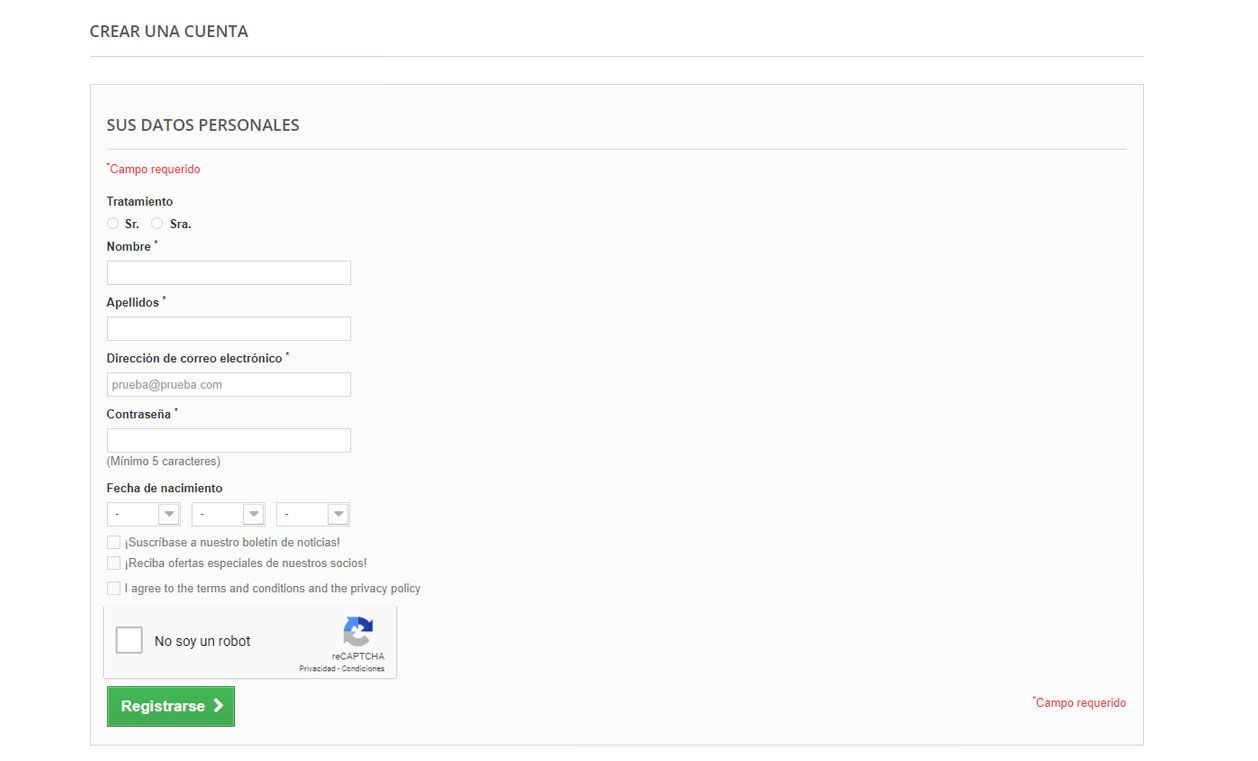Screen dimensions: 1258x761
Task: Select the Sr. treatment option
Action: pos(112,223)
